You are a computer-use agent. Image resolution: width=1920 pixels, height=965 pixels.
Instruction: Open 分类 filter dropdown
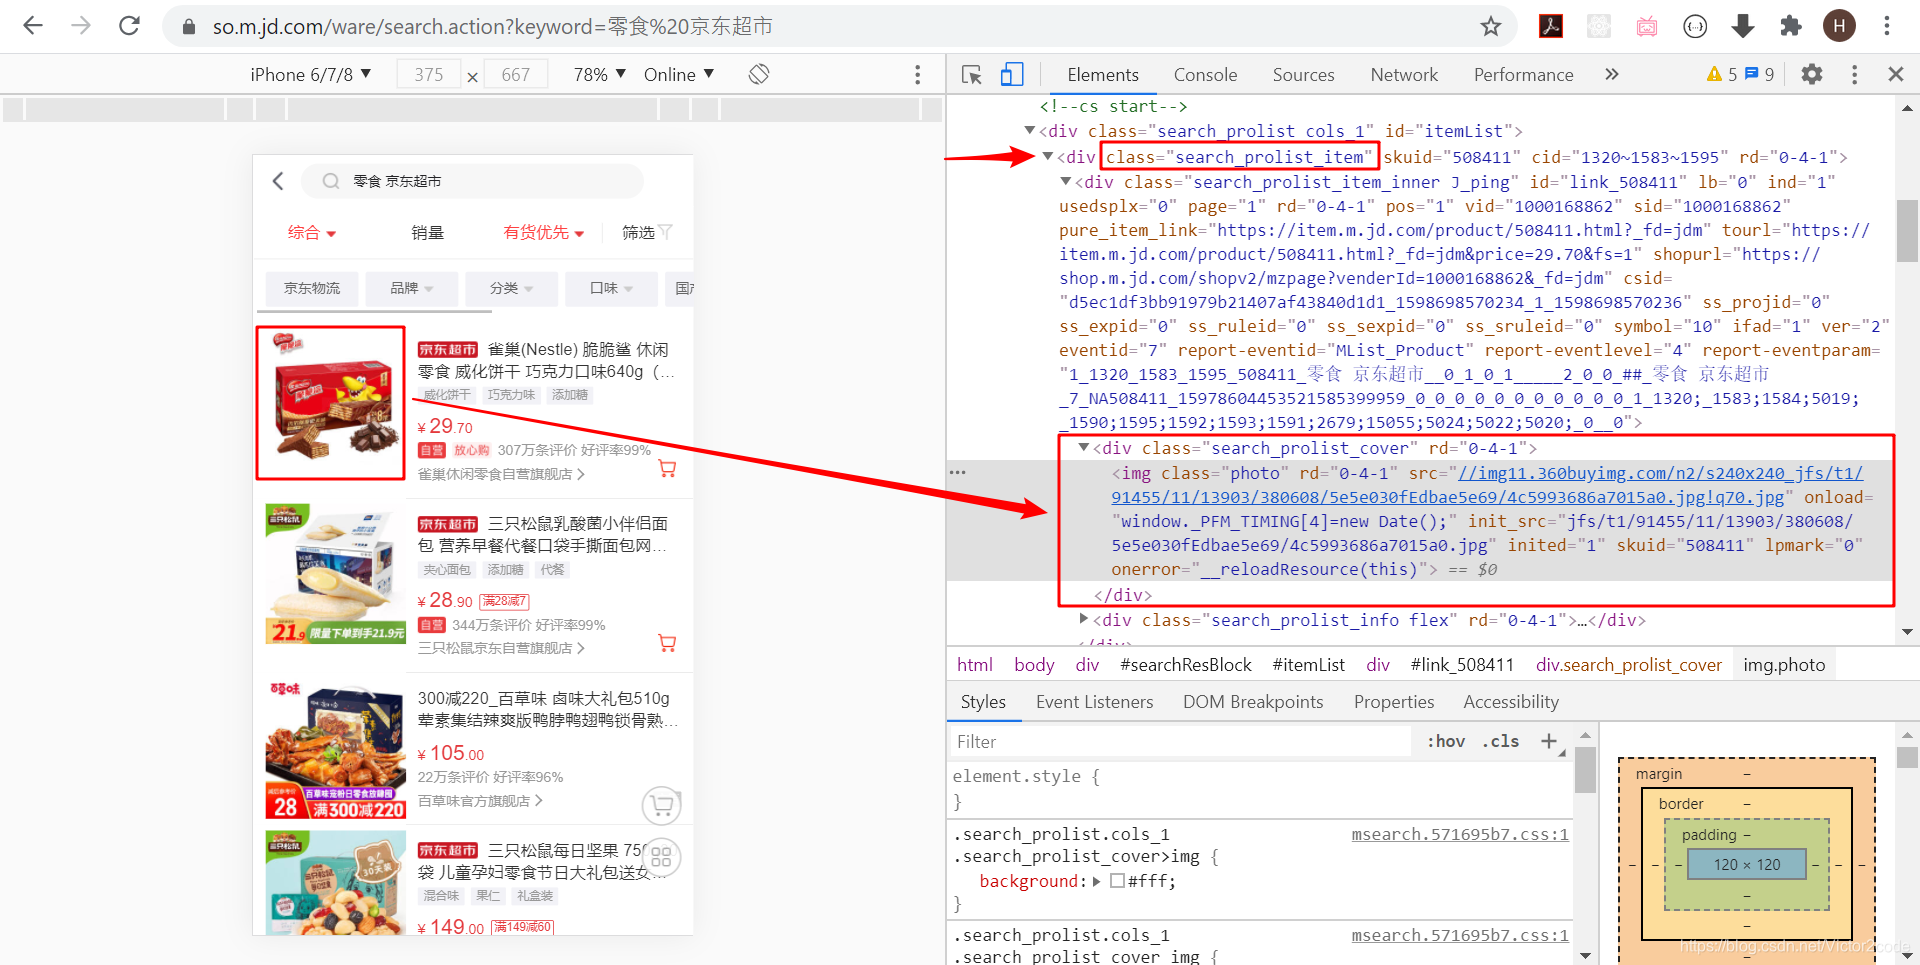click(x=511, y=288)
